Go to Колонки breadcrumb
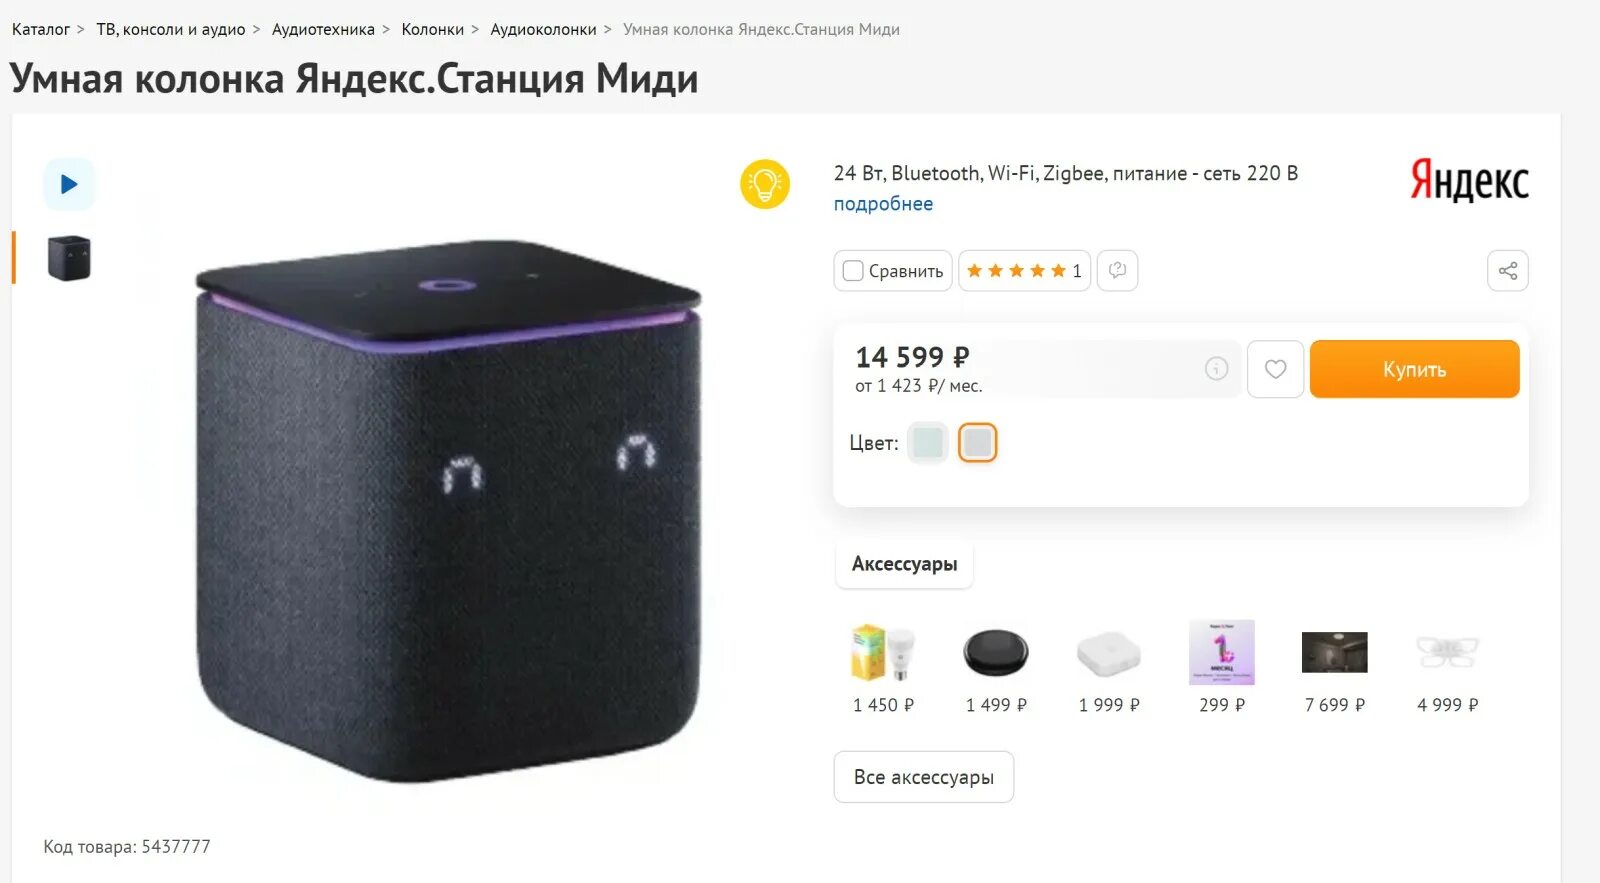The width and height of the screenshot is (1600, 883). [x=433, y=30]
